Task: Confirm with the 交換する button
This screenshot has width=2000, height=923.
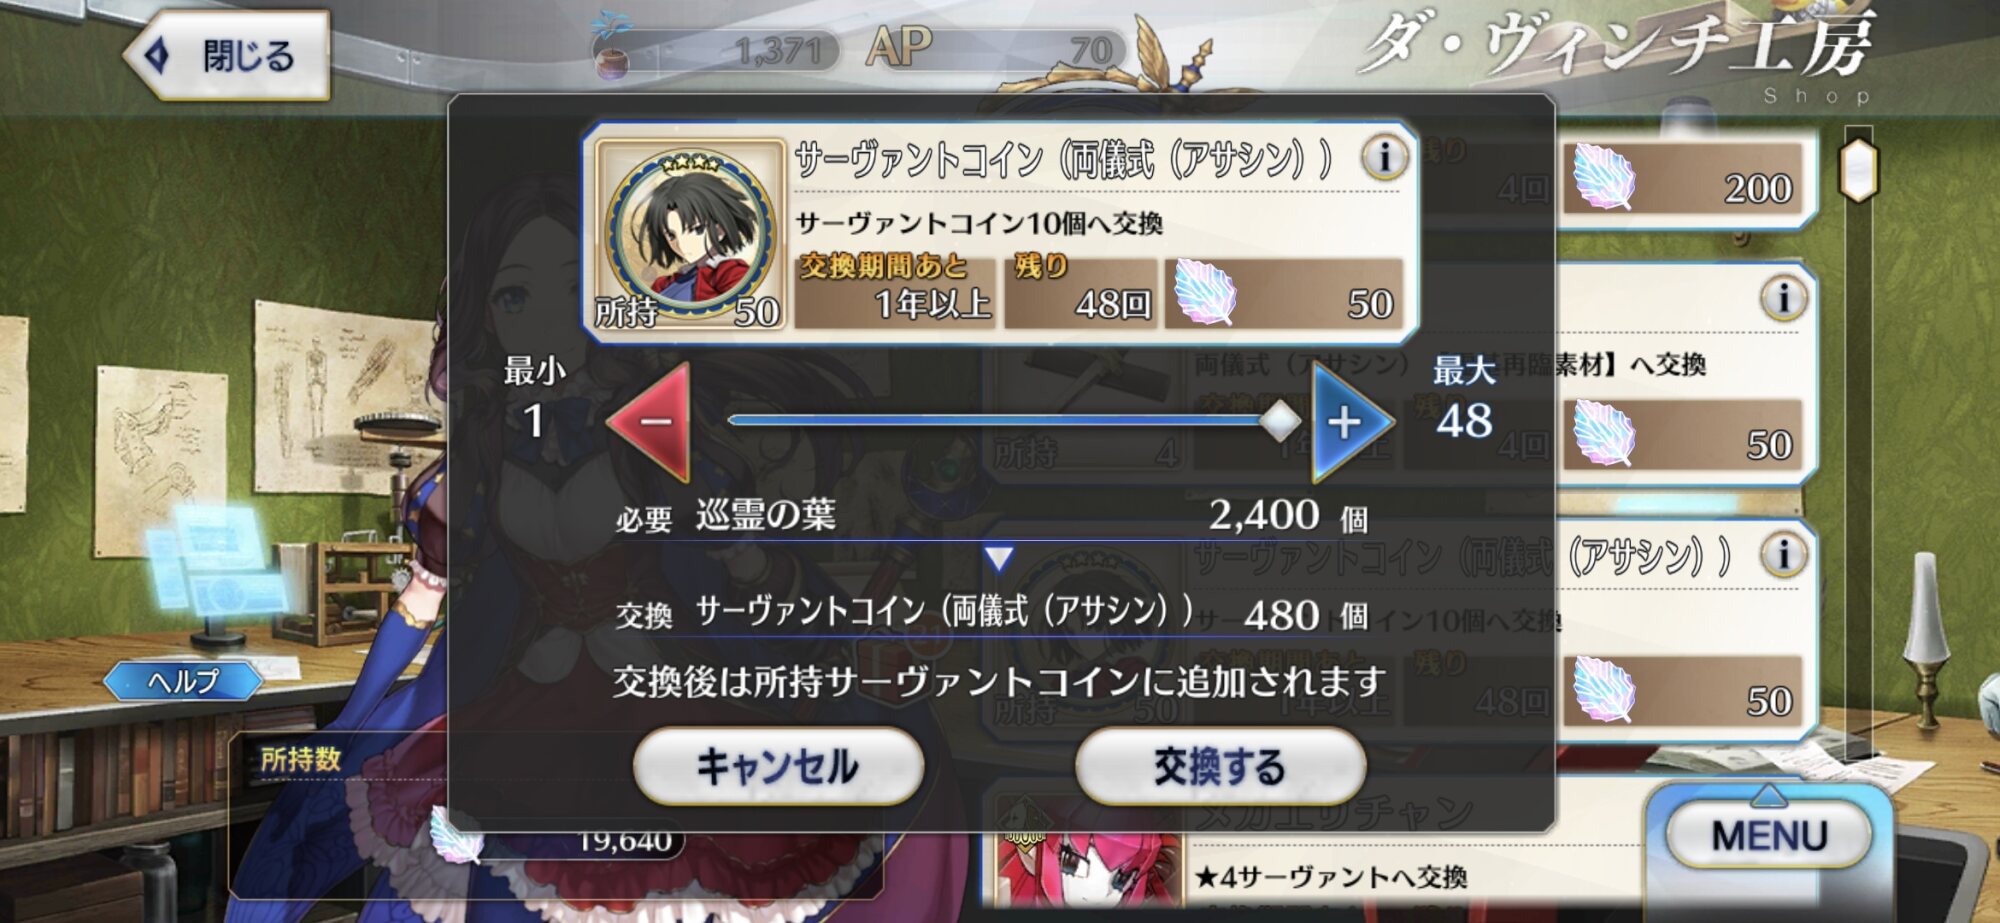Action: tap(1220, 767)
